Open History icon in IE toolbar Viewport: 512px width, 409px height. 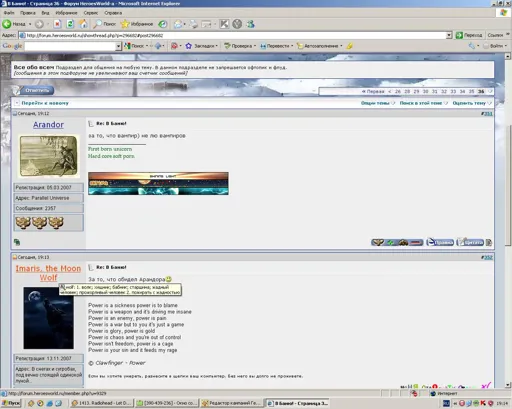pyautogui.click(x=163, y=24)
